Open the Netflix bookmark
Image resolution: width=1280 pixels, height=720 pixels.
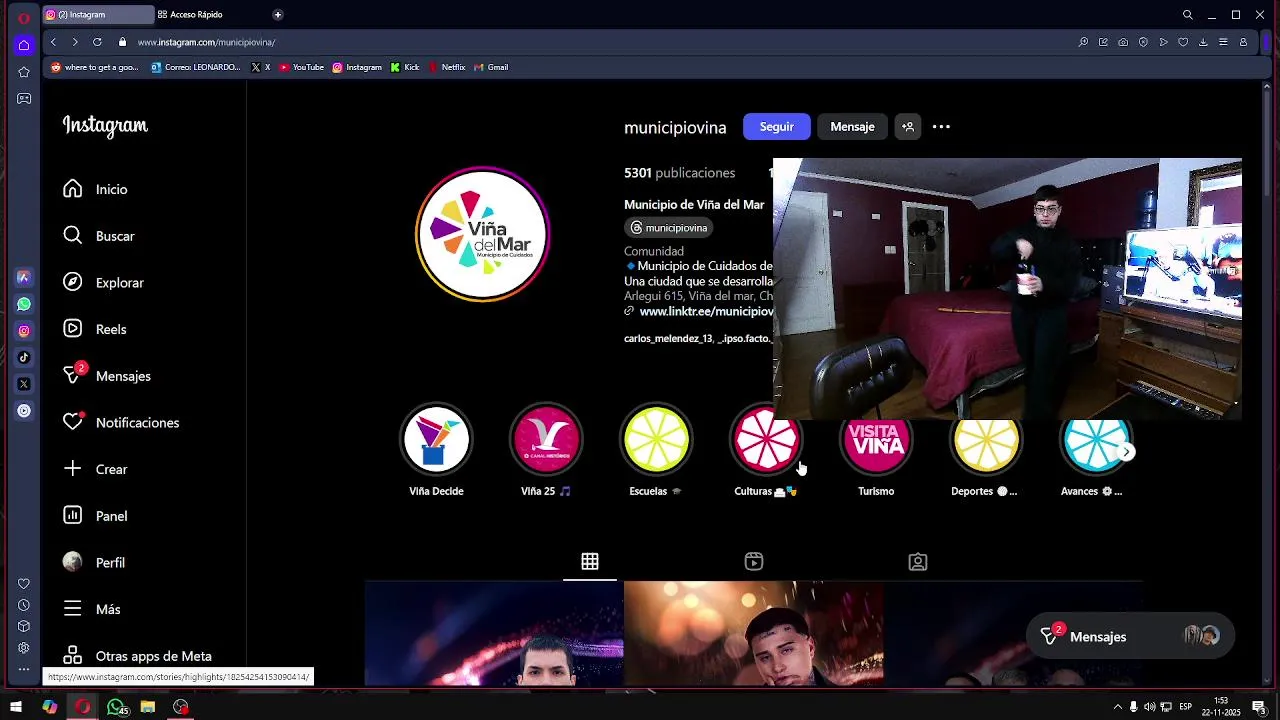[x=447, y=67]
